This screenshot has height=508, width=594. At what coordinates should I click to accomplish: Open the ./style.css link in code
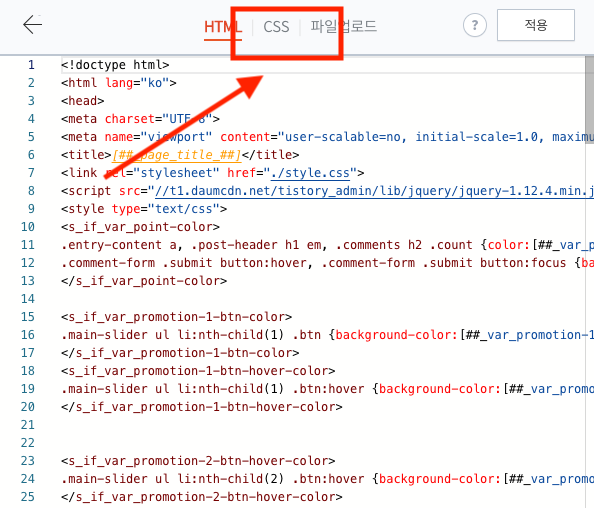point(310,173)
